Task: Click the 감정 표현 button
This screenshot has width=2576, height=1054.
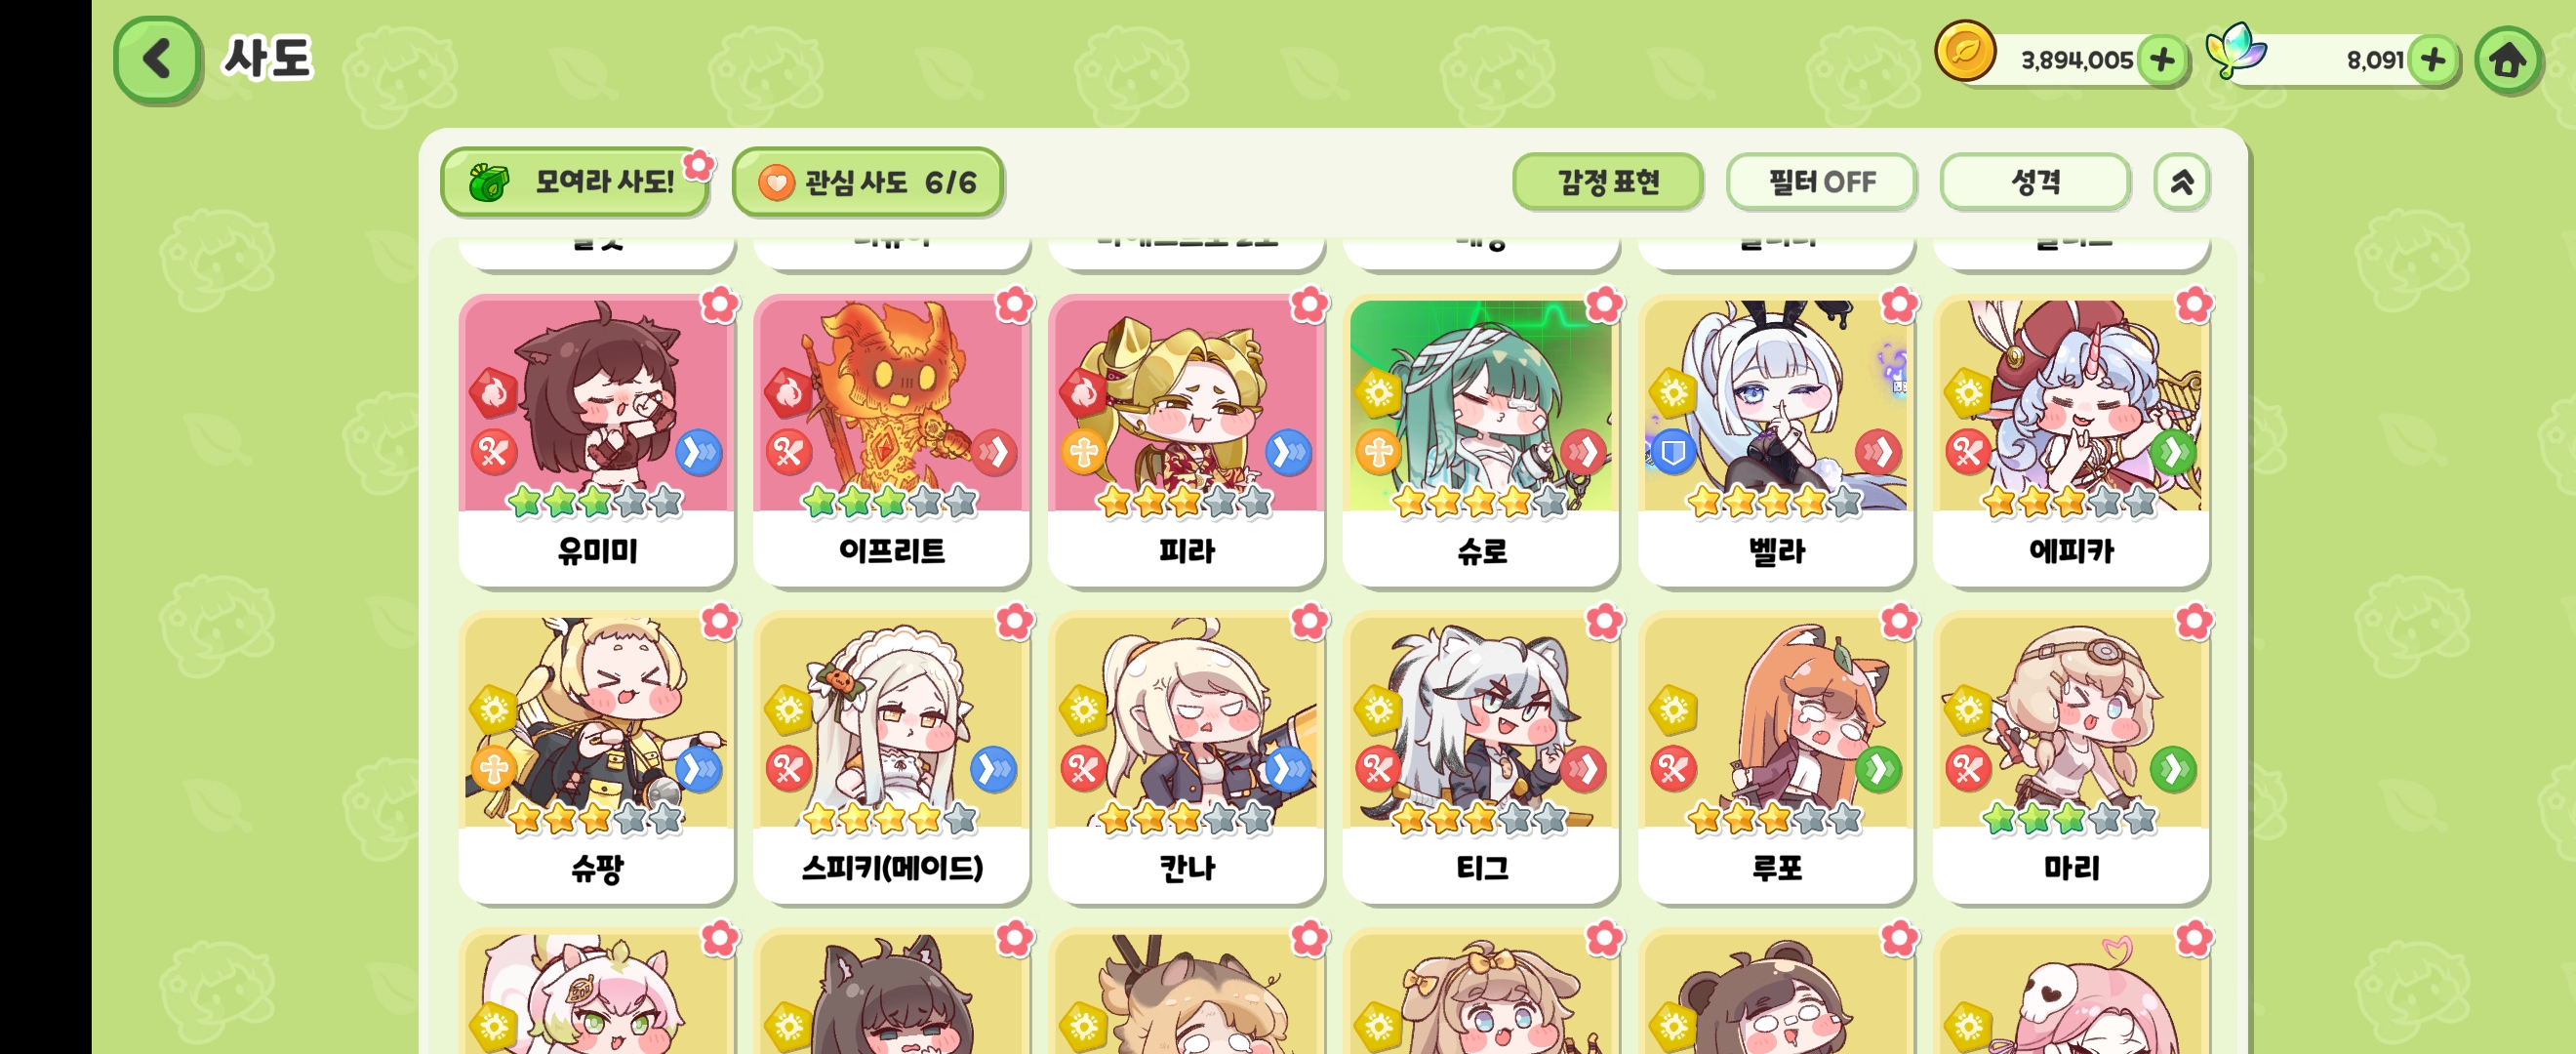Action: pyautogui.click(x=1608, y=182)
